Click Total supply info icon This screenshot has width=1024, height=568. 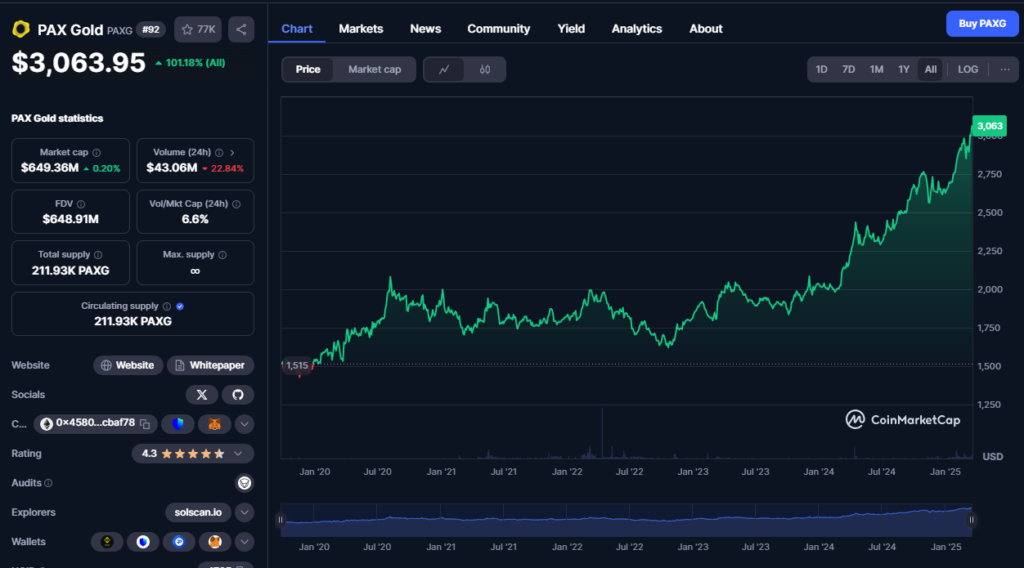tap(98, 255)
